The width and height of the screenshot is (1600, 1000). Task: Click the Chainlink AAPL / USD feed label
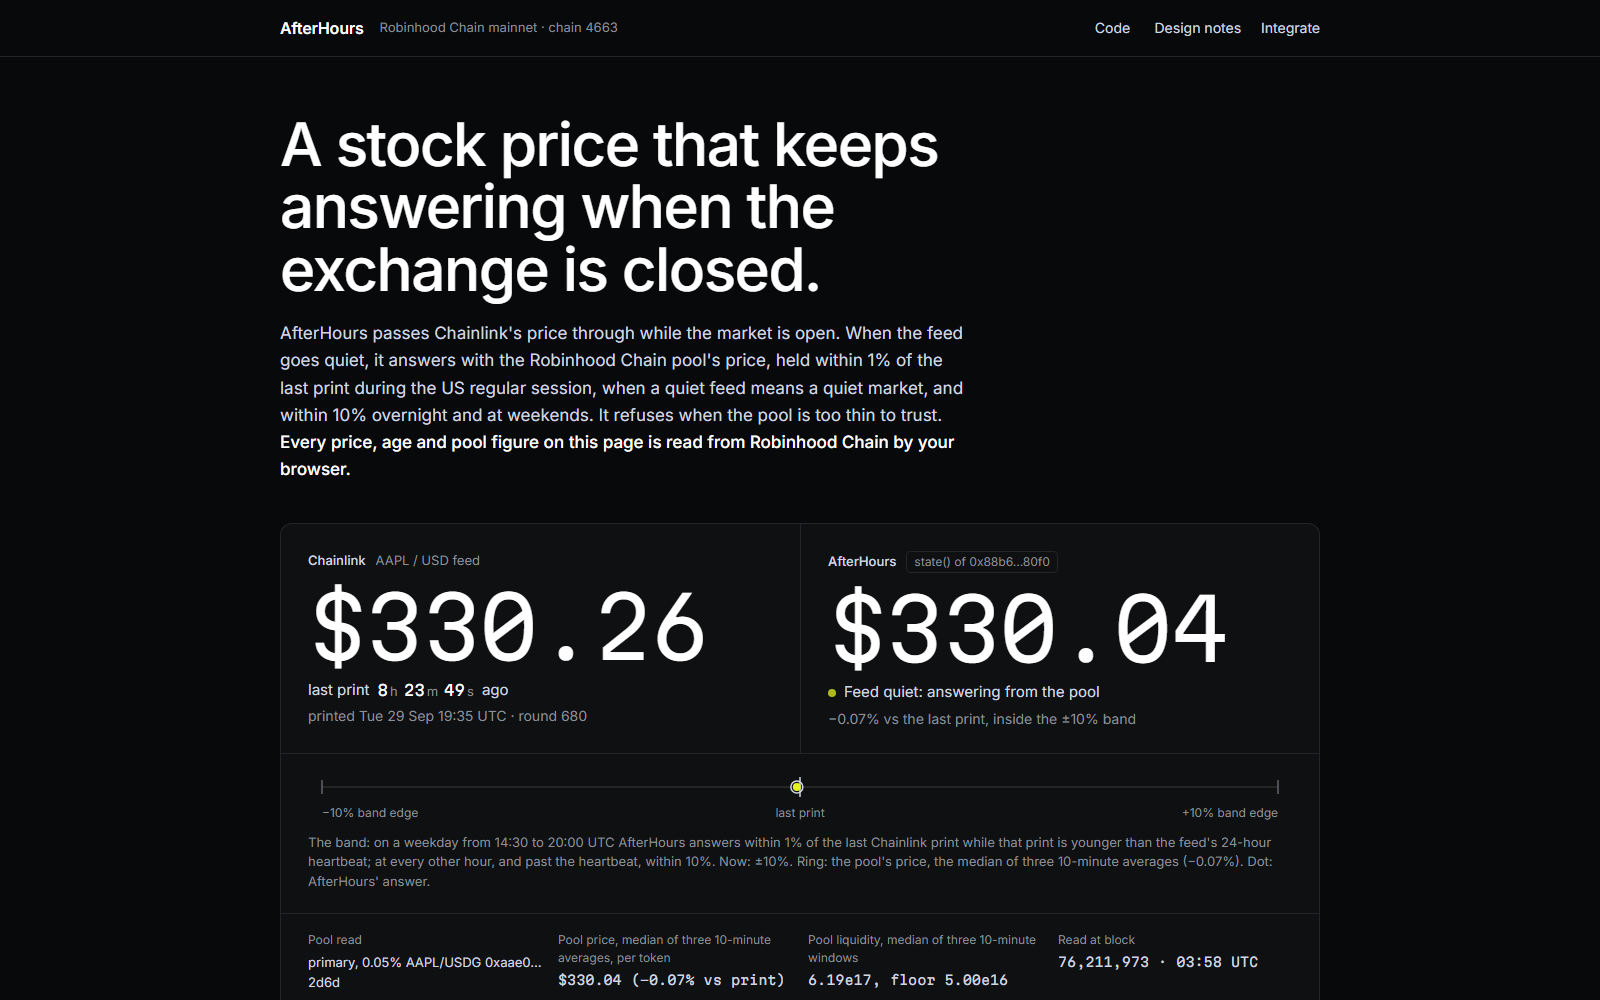(394, 561)
